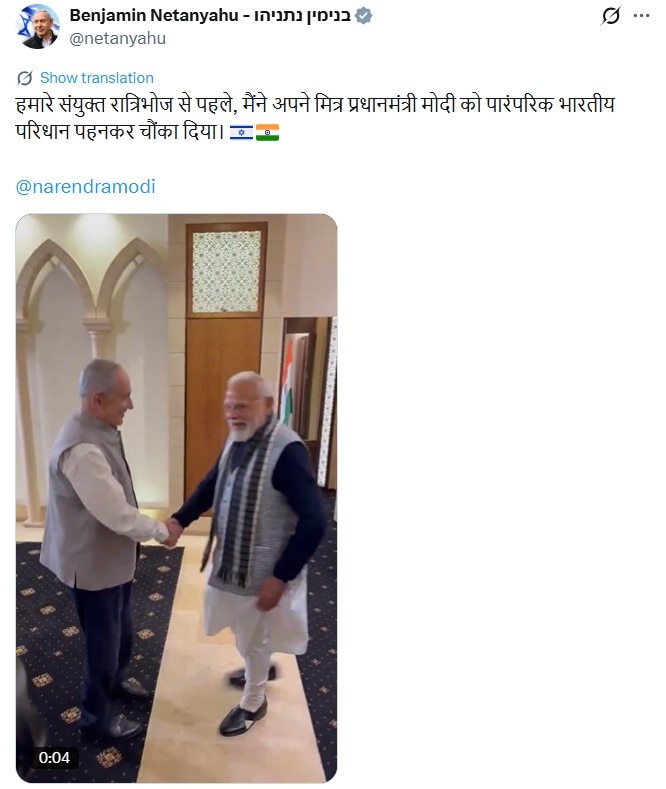Click the first line of Hindi post text

[x=315, y=105]
